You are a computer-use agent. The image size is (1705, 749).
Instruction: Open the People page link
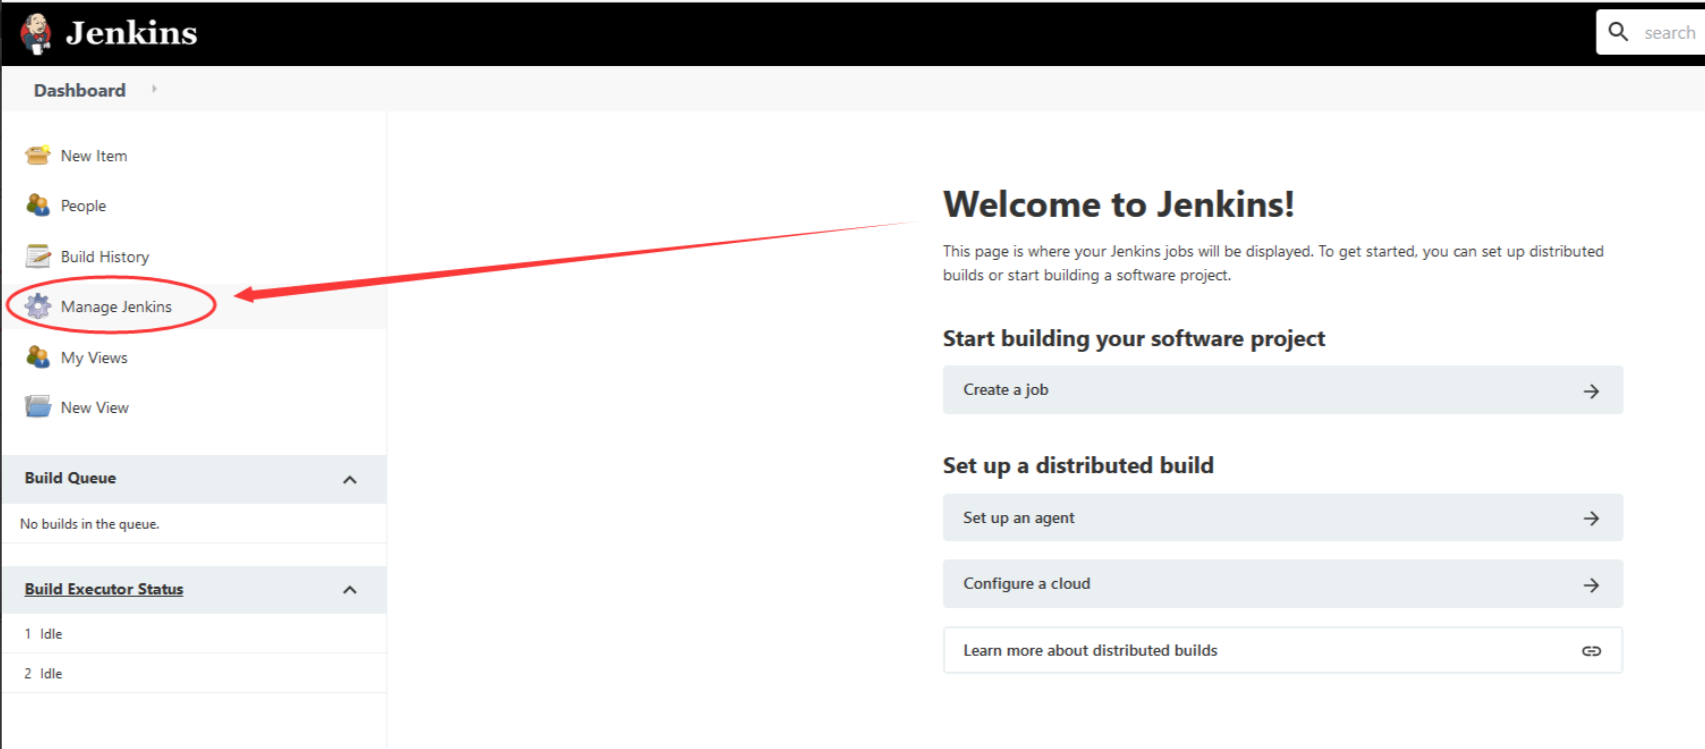click(83, 206)
